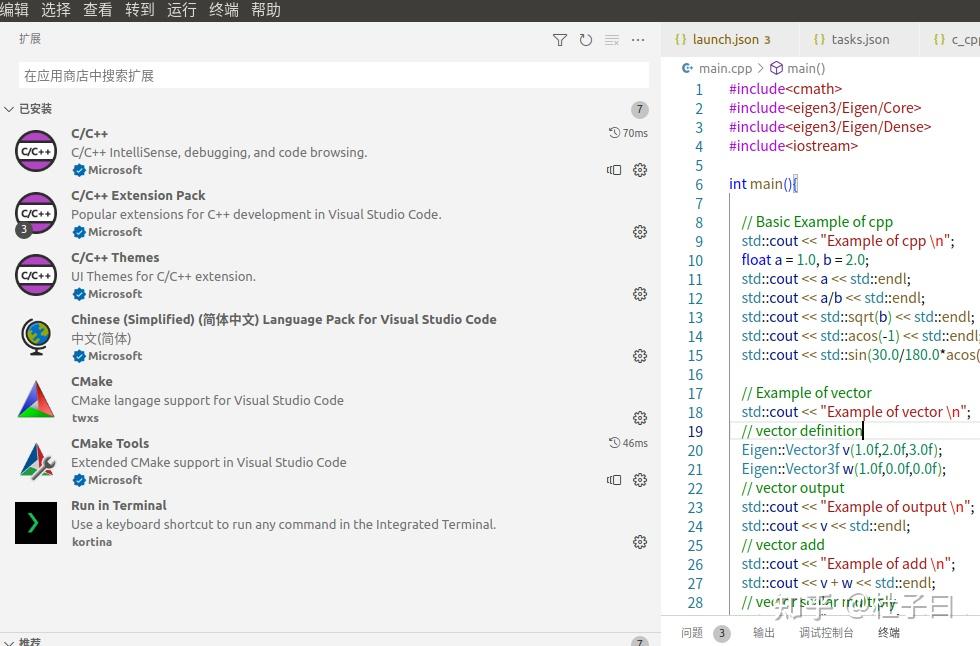980x646 pixels.
Task: Open C/C++ Themes extension title
Action: pyautogui.click(x=115, y=257)
